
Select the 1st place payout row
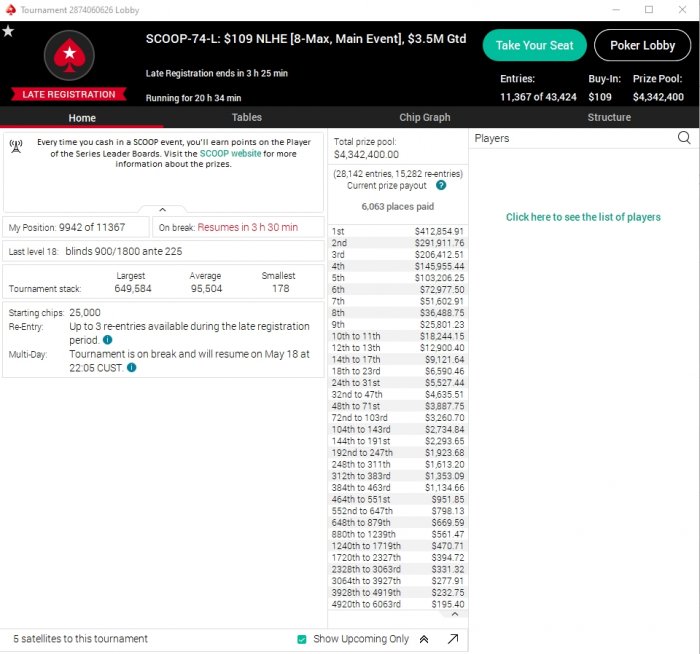[397, 231]
